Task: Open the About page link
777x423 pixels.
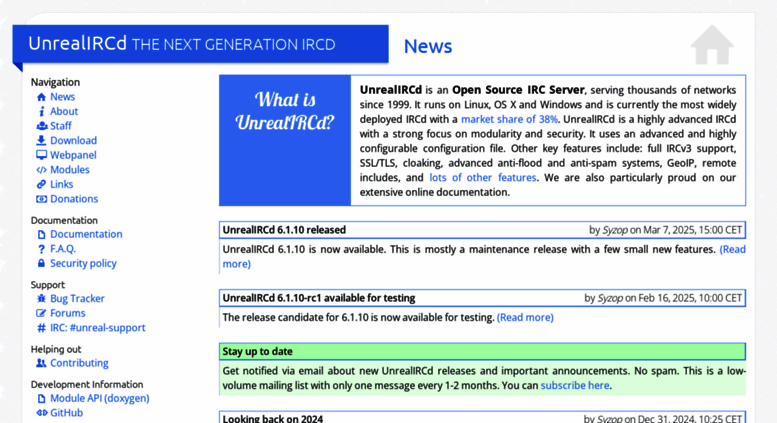Action: pos(64,111)
